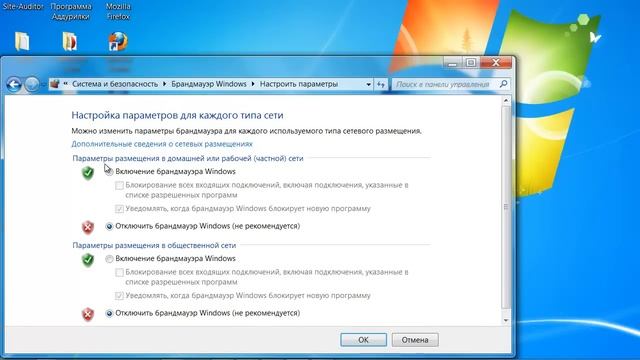Click Настроить параметры breadcrumb
Screen dimensions: 640x360
pyautogui.click(x=299, y=84)
